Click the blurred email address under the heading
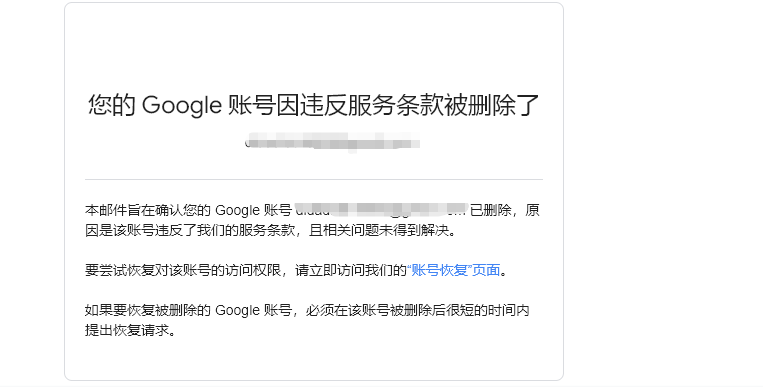The width and height of the screenshot is (763, 387). (x=333, y=142)
